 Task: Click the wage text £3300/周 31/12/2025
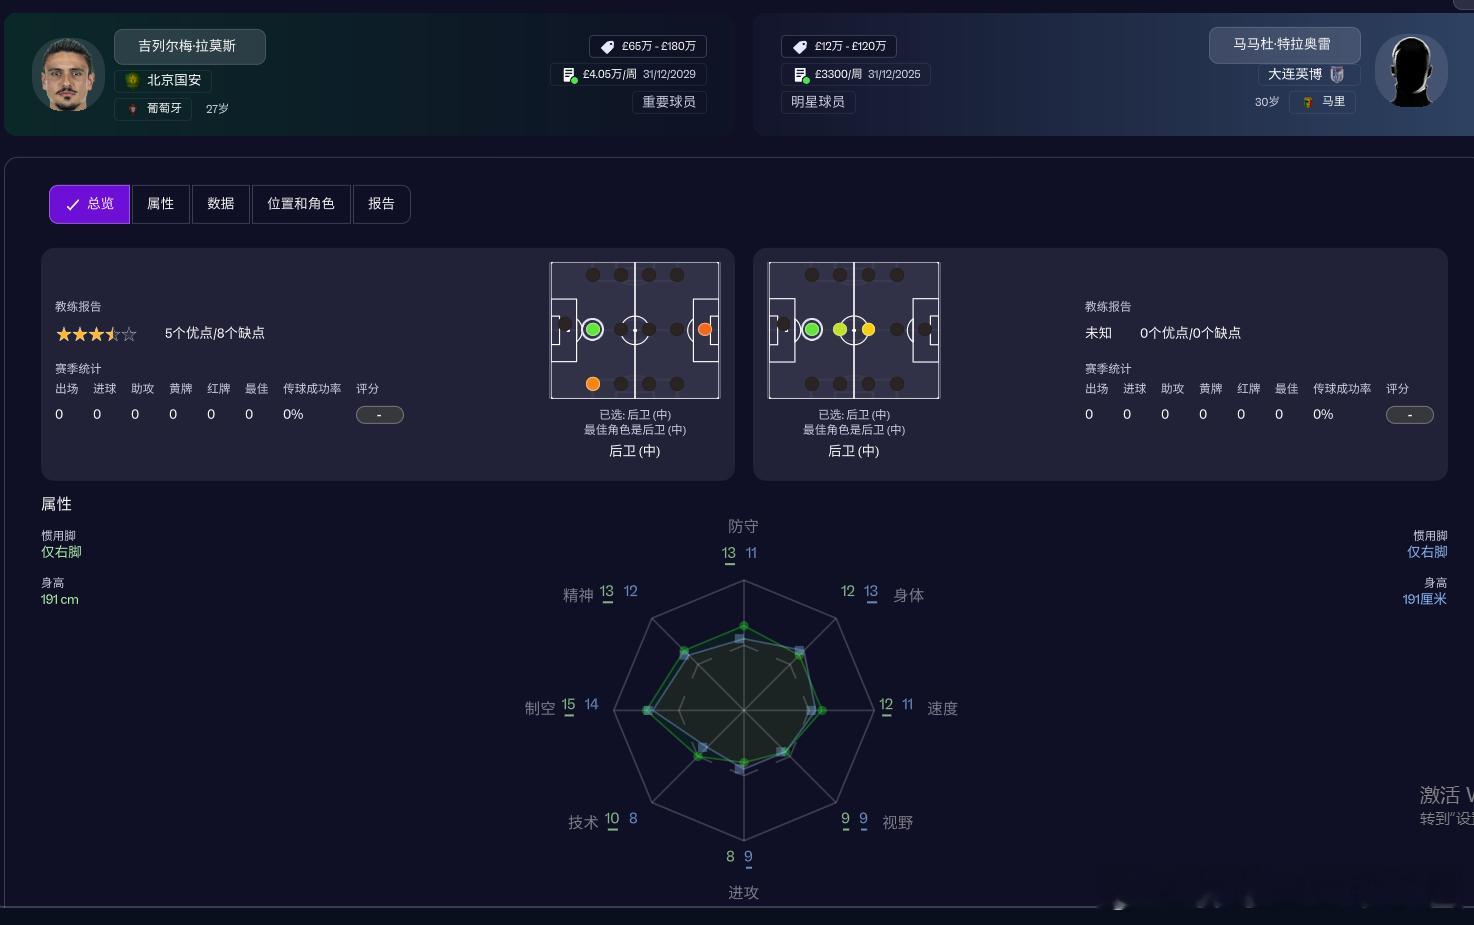pos(868,74)
